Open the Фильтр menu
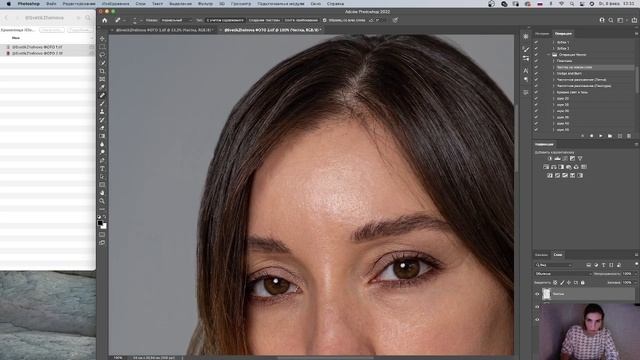640x360 pixels. click(x=205, y=4)
